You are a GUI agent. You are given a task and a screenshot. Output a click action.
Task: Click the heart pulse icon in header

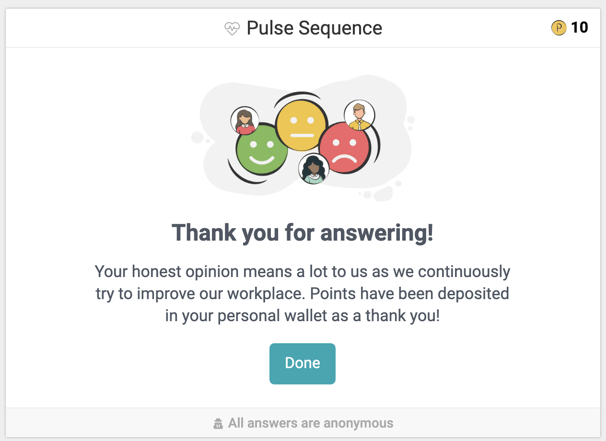[x=232, y=29]
